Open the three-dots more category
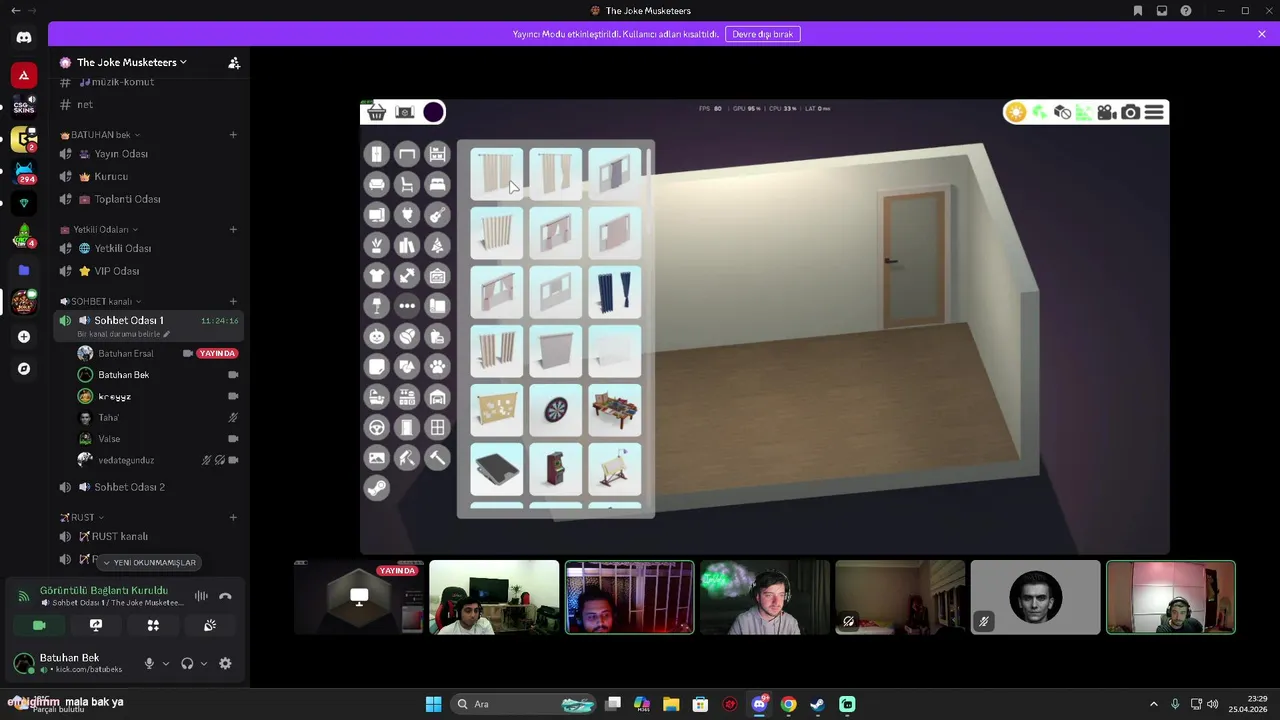This screenshot has height=720, width=1280. pyautogui.click(x=407, y=306)
